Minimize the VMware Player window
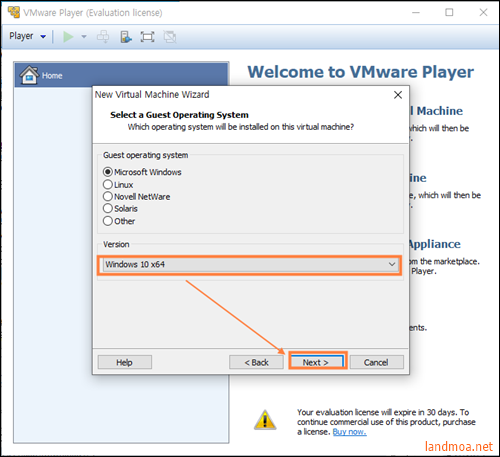 [x=416, y=13]
